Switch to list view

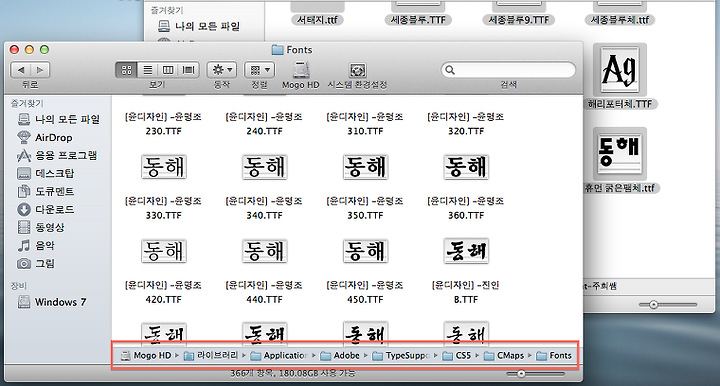147,70
